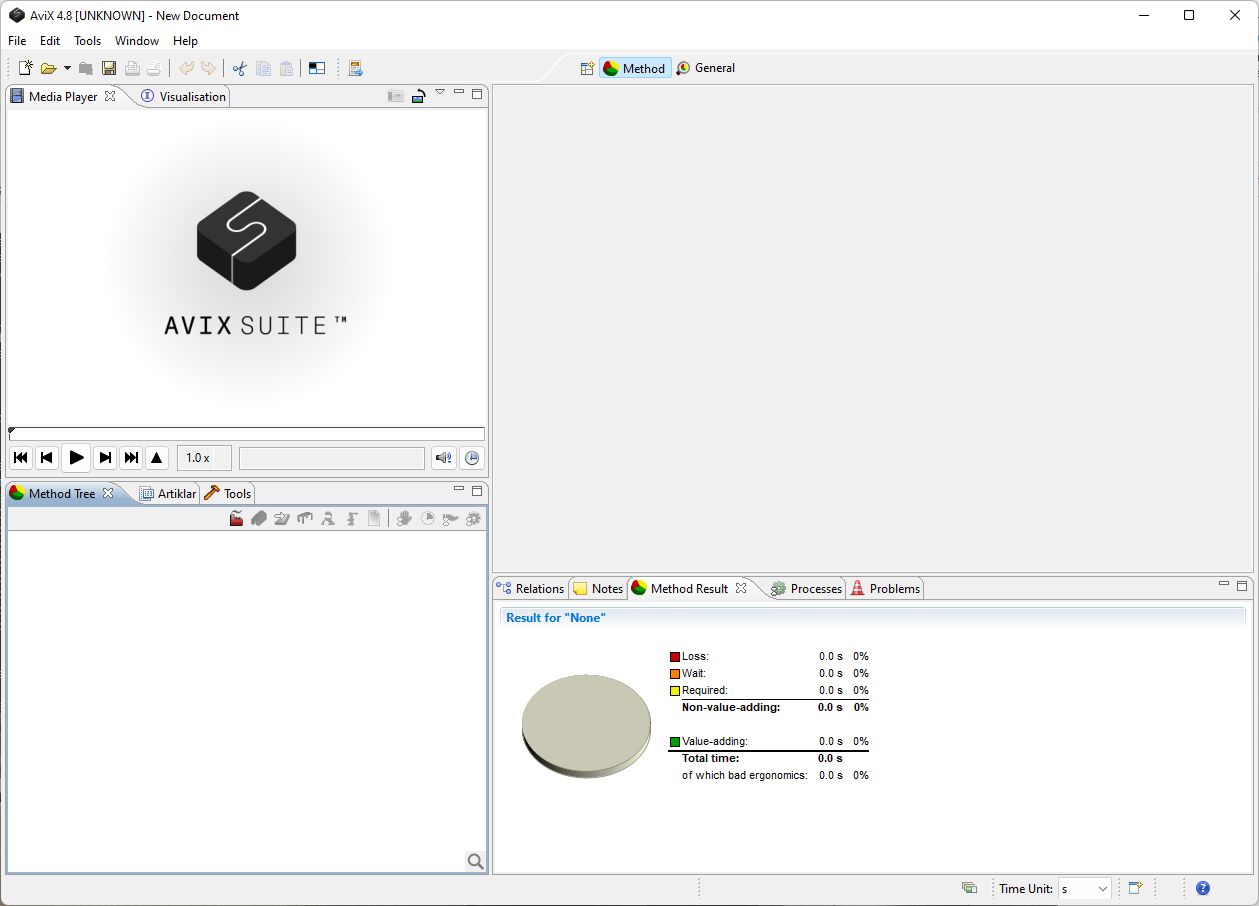Click the Open Perspective icon beside Method
Image resolution: width=1259 pixels, height=906 pixels.
(x=587, y=68)
